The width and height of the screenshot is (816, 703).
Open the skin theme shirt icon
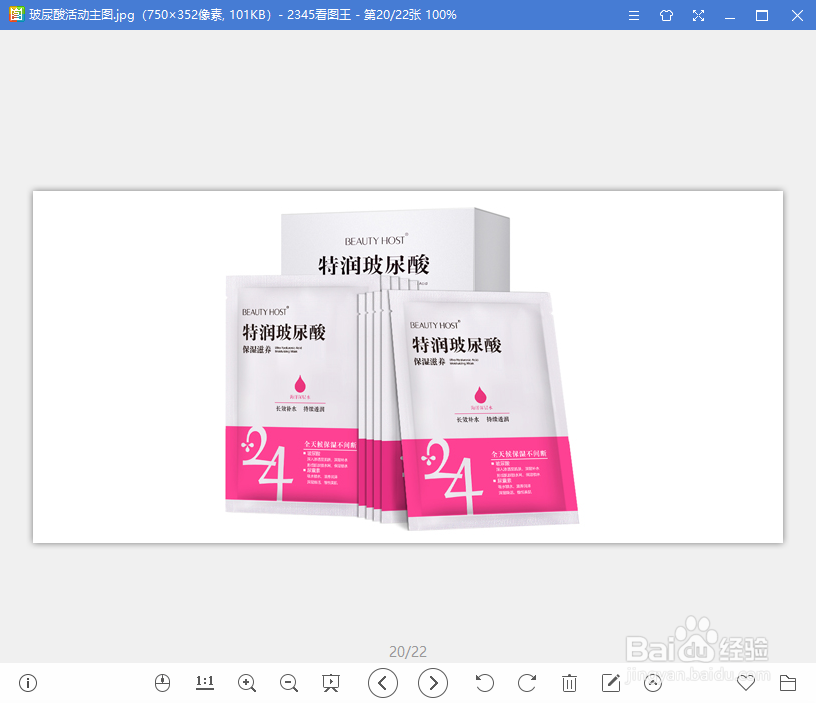(666, 15)
